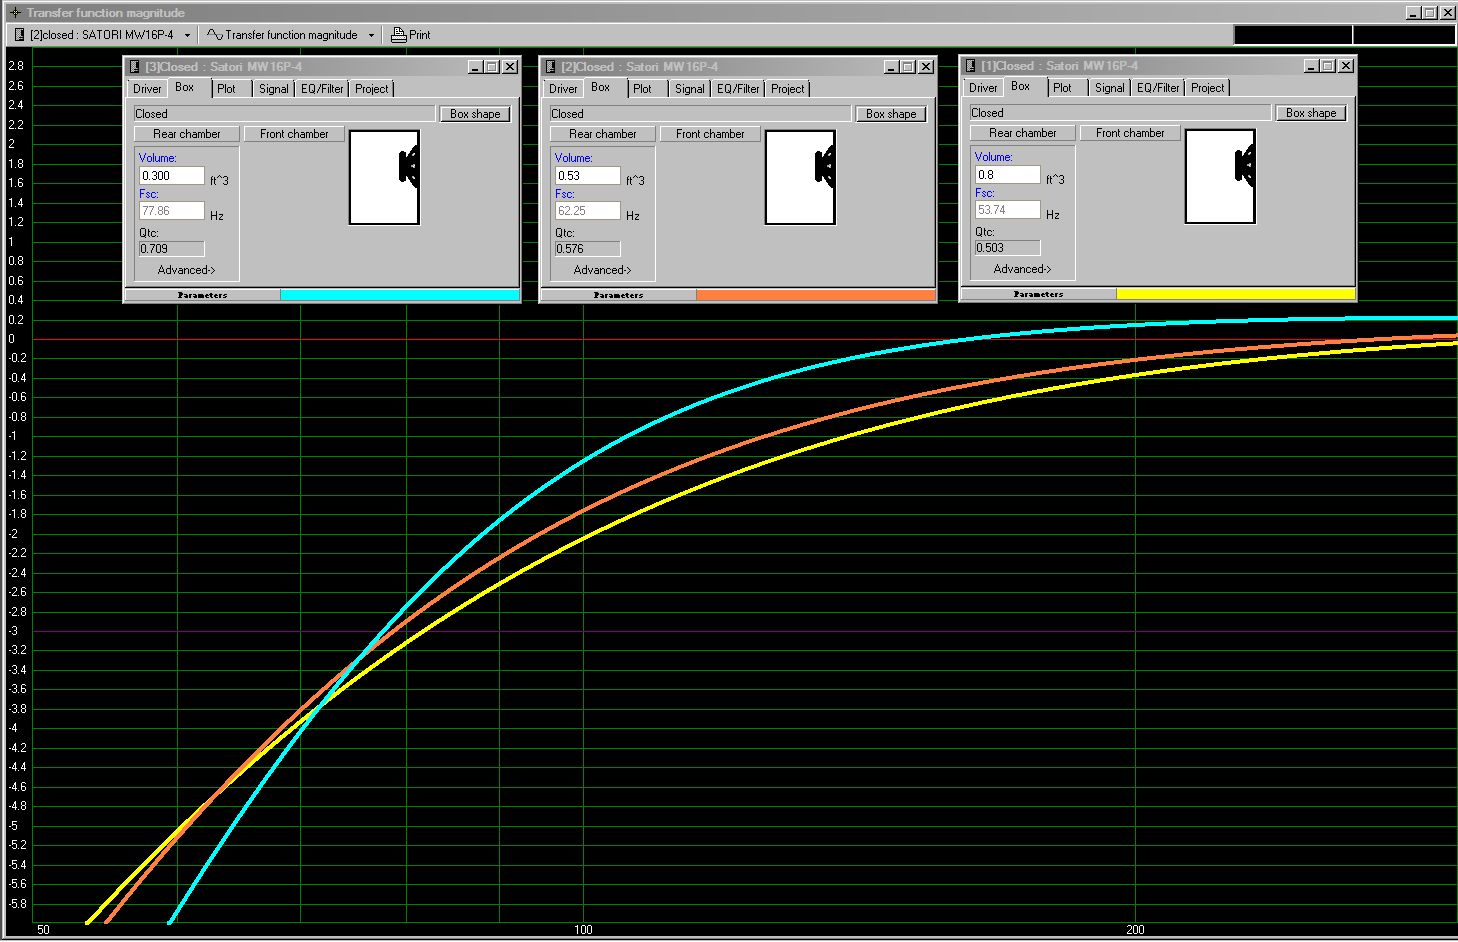Click the Volume field showing 0.53
The image size is (1458, 942).
[588, 176]
